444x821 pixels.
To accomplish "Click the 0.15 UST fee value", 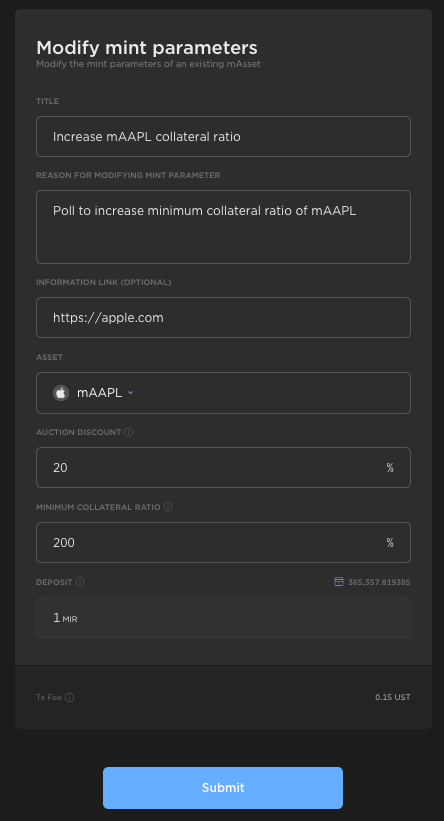I will click(x=393, y=697).
